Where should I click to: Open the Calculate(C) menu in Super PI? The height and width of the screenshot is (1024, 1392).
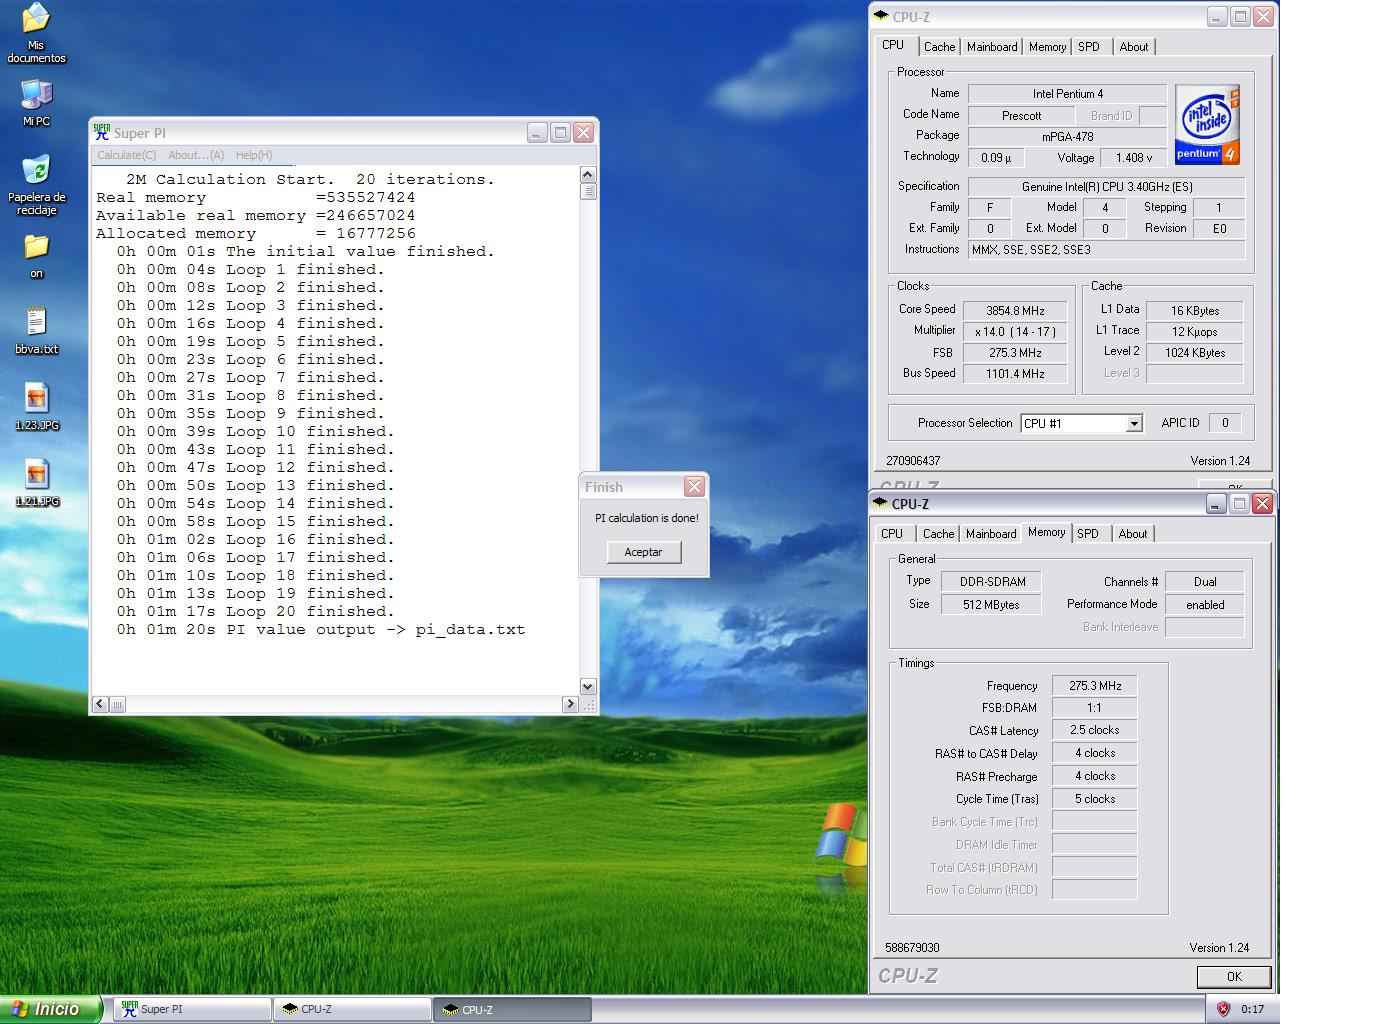point(126,155)
